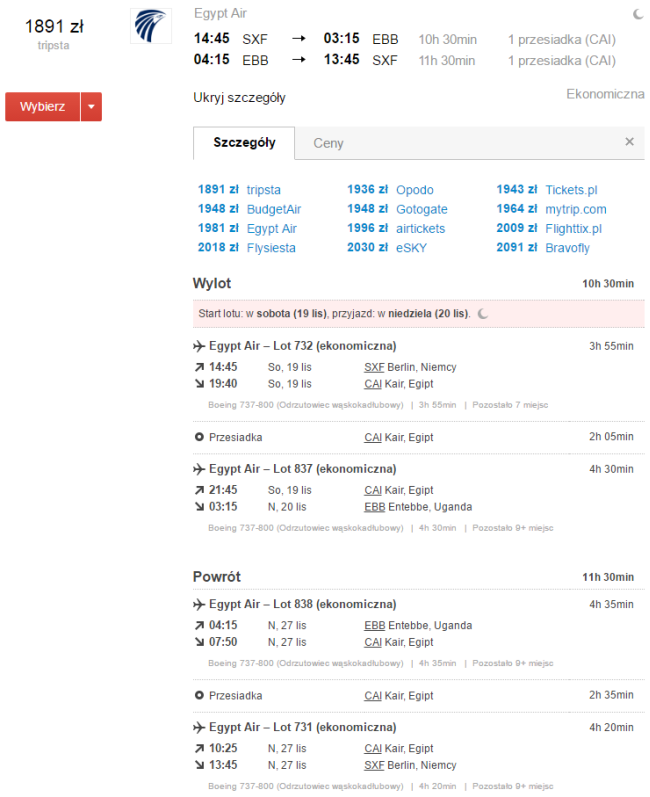Click moon icon in the flight start notice
This screenshot has width=650, height=797.
483,314
